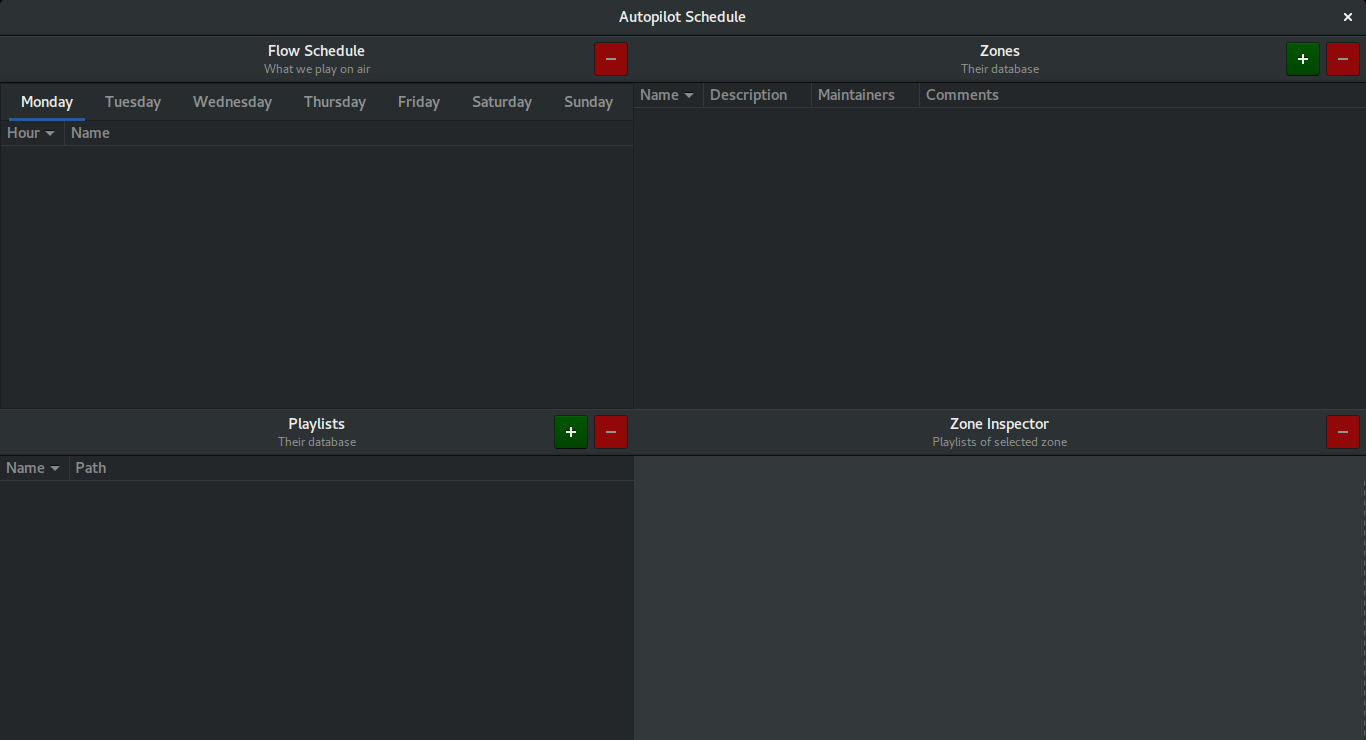This screenshot has height=740, width=1366.
Task: Delete selected zone using Zones minus button
Action: click(x=1343, y=59)
